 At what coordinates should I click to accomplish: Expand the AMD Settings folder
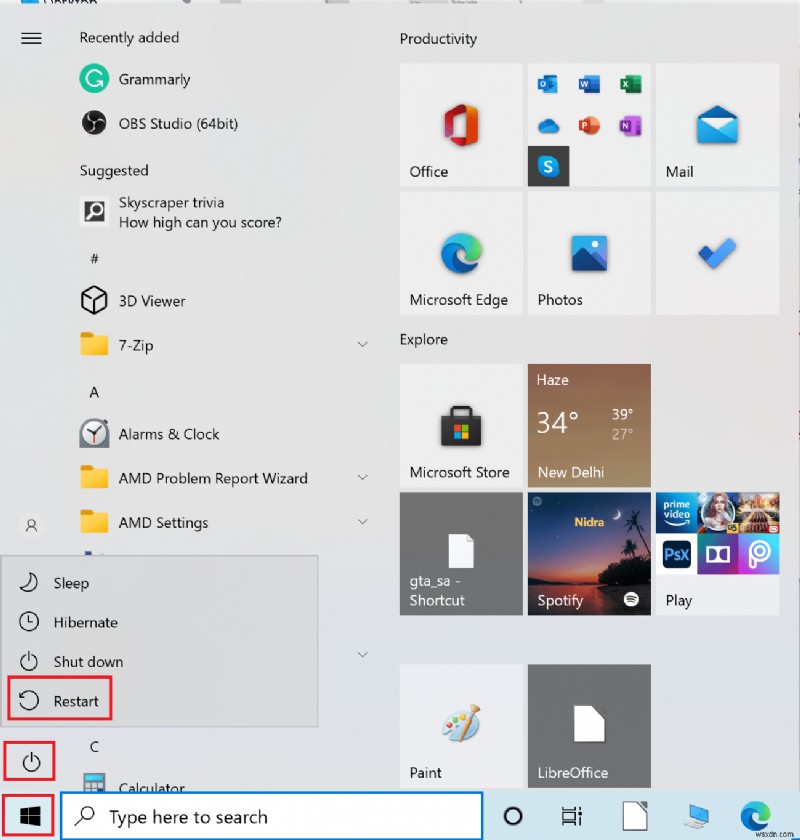362,522
